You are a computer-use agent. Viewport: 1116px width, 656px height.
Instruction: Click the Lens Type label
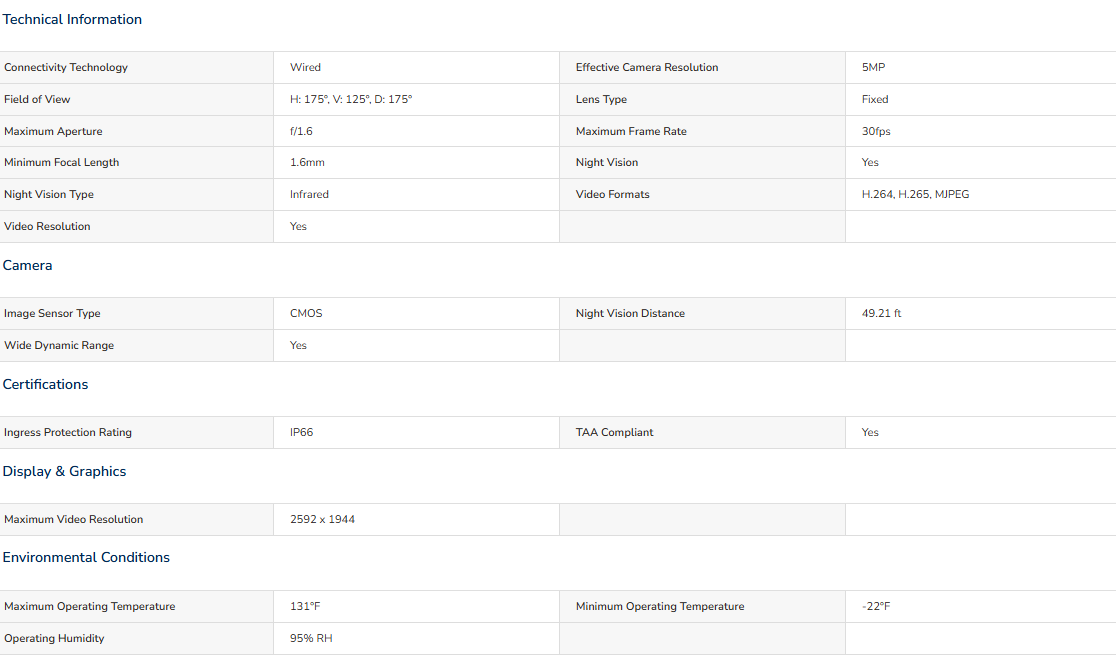(x=601, y=99)
